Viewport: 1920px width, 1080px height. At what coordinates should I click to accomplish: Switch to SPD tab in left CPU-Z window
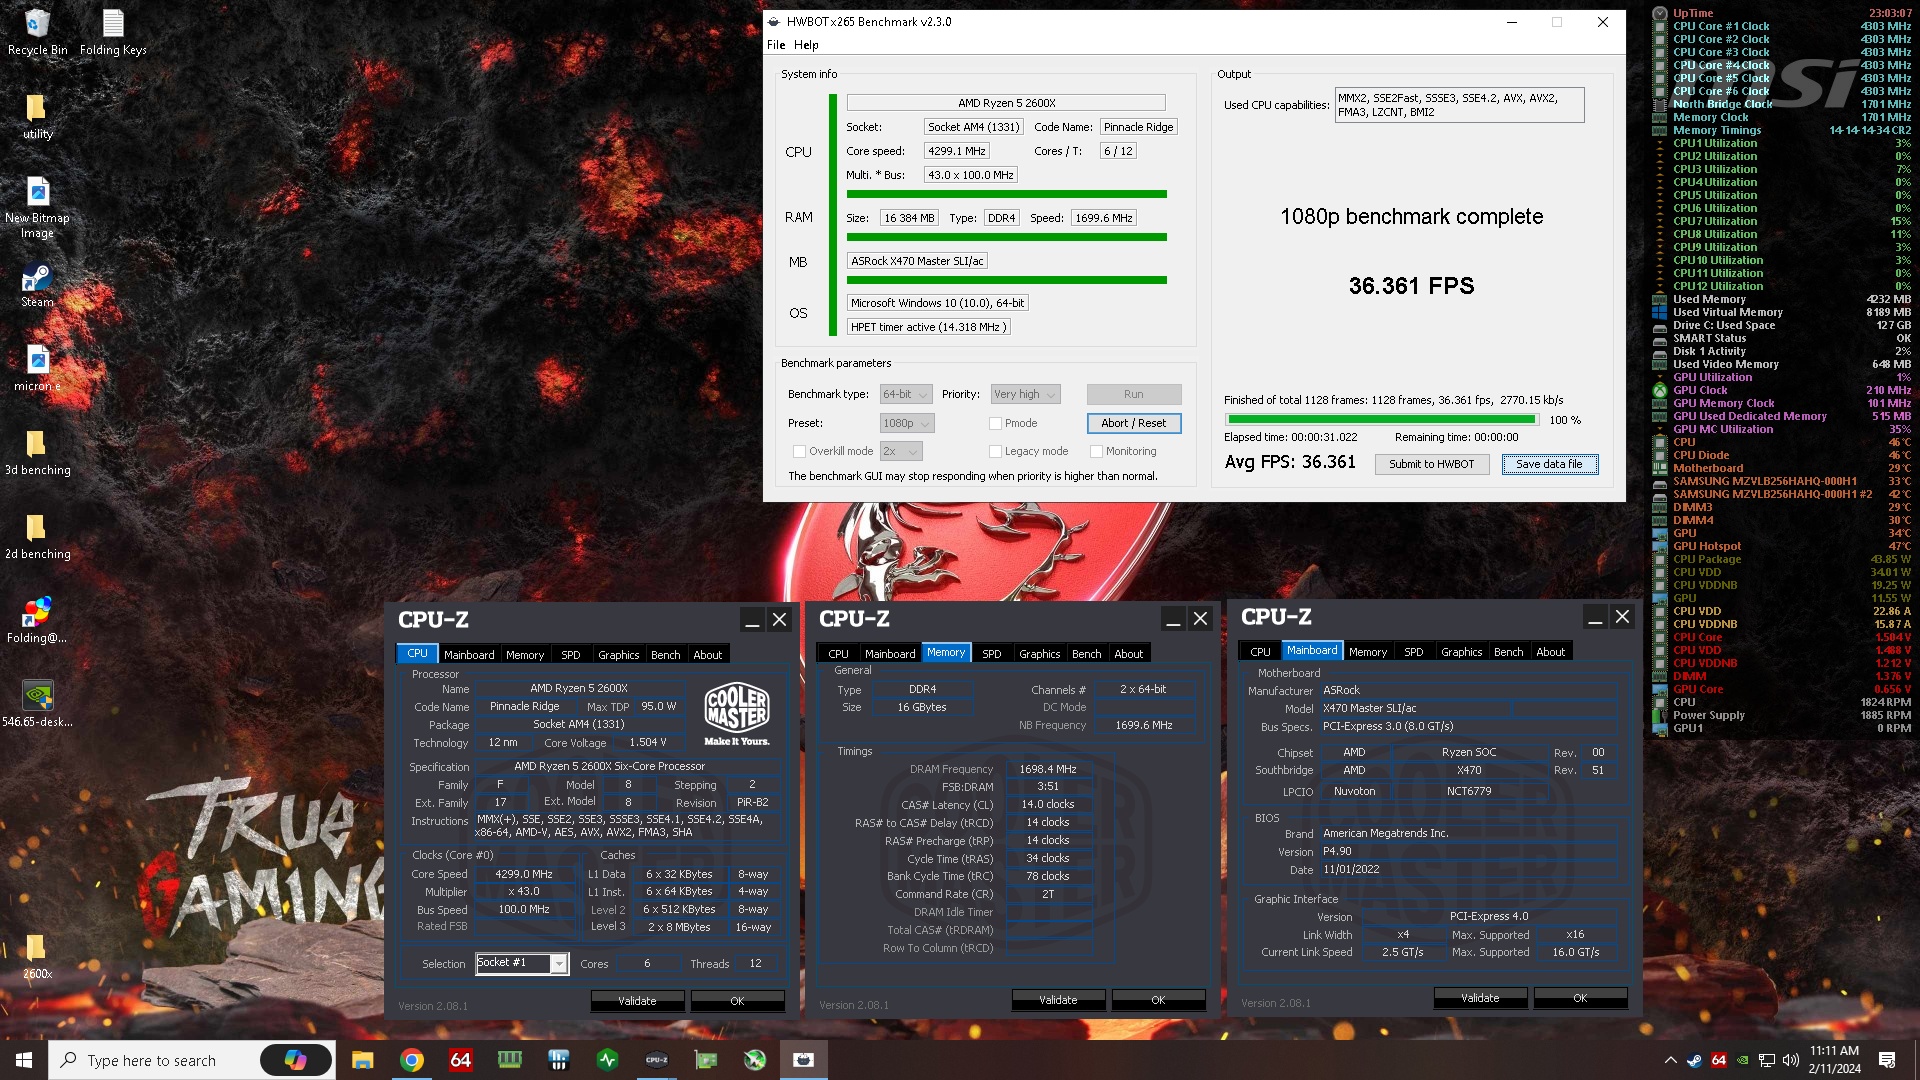tap(571, 655)
